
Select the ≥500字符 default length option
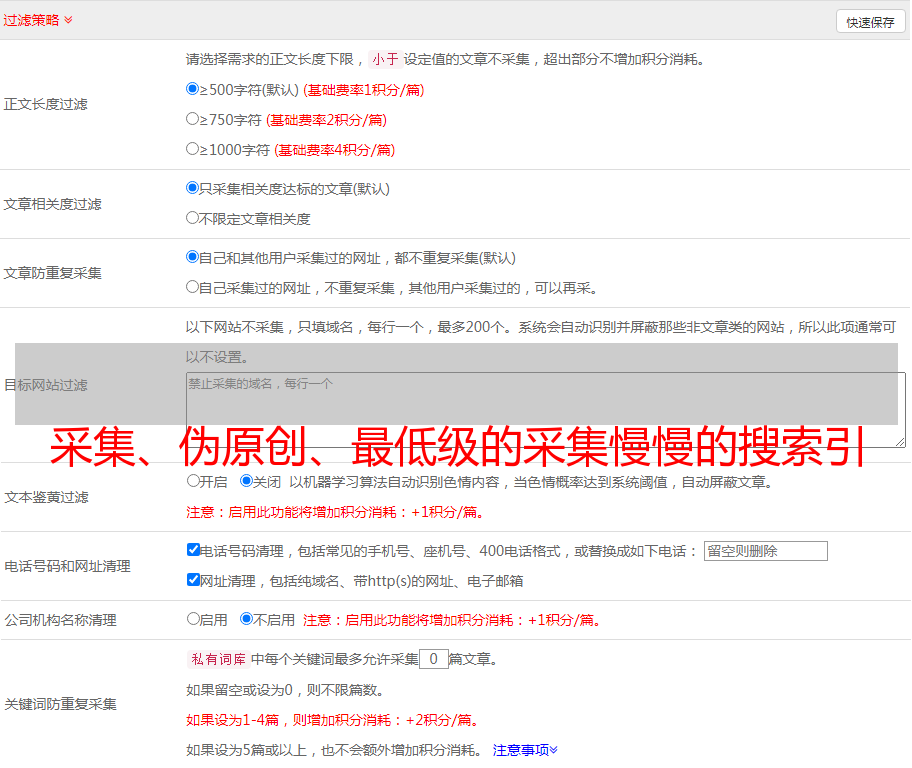coord(193,89)
